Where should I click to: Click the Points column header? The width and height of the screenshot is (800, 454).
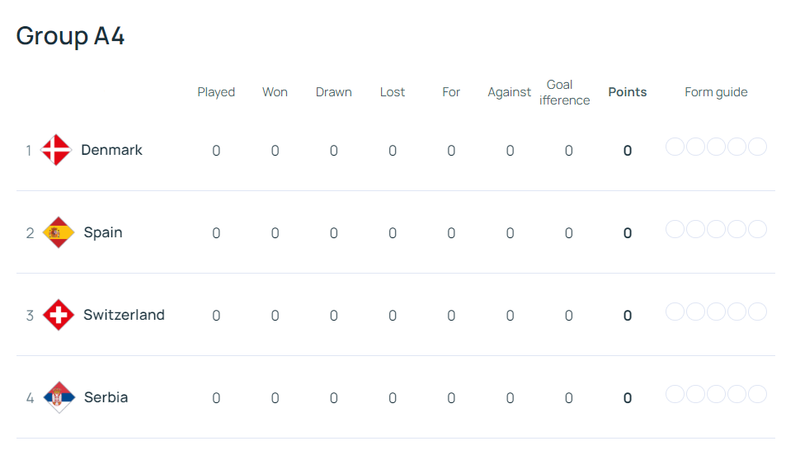(627, 92)
